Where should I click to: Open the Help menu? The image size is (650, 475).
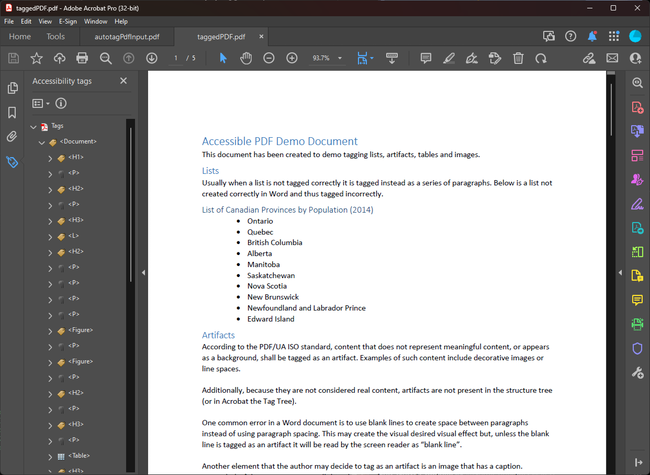[121, 22]
